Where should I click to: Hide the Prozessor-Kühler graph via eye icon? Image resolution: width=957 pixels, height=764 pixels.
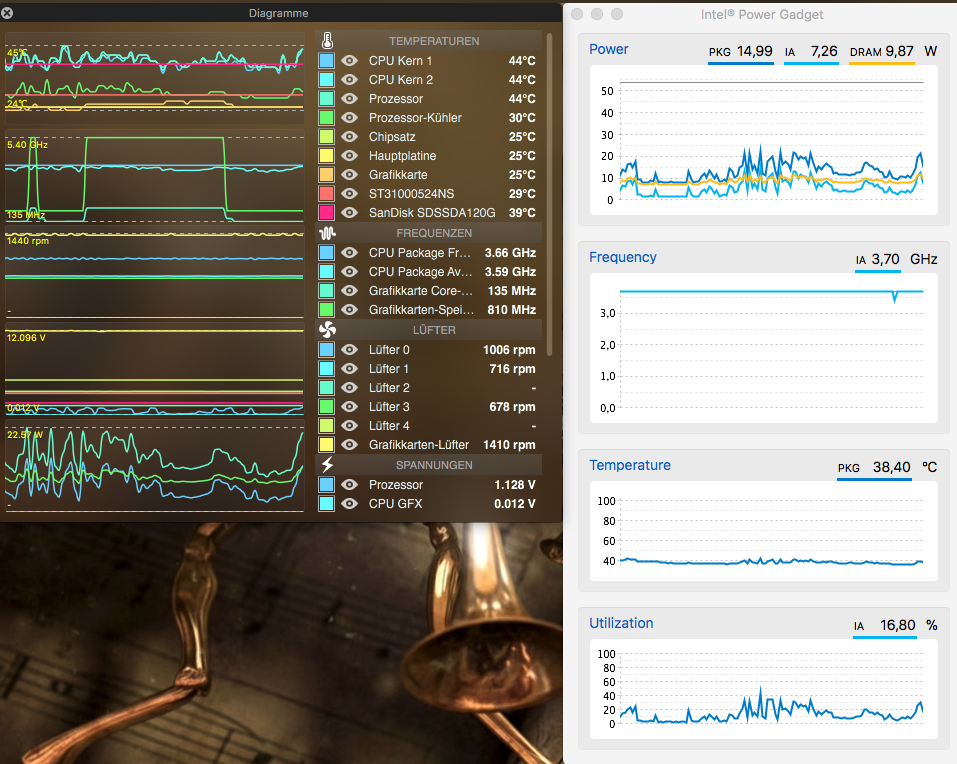pos(350,118)
